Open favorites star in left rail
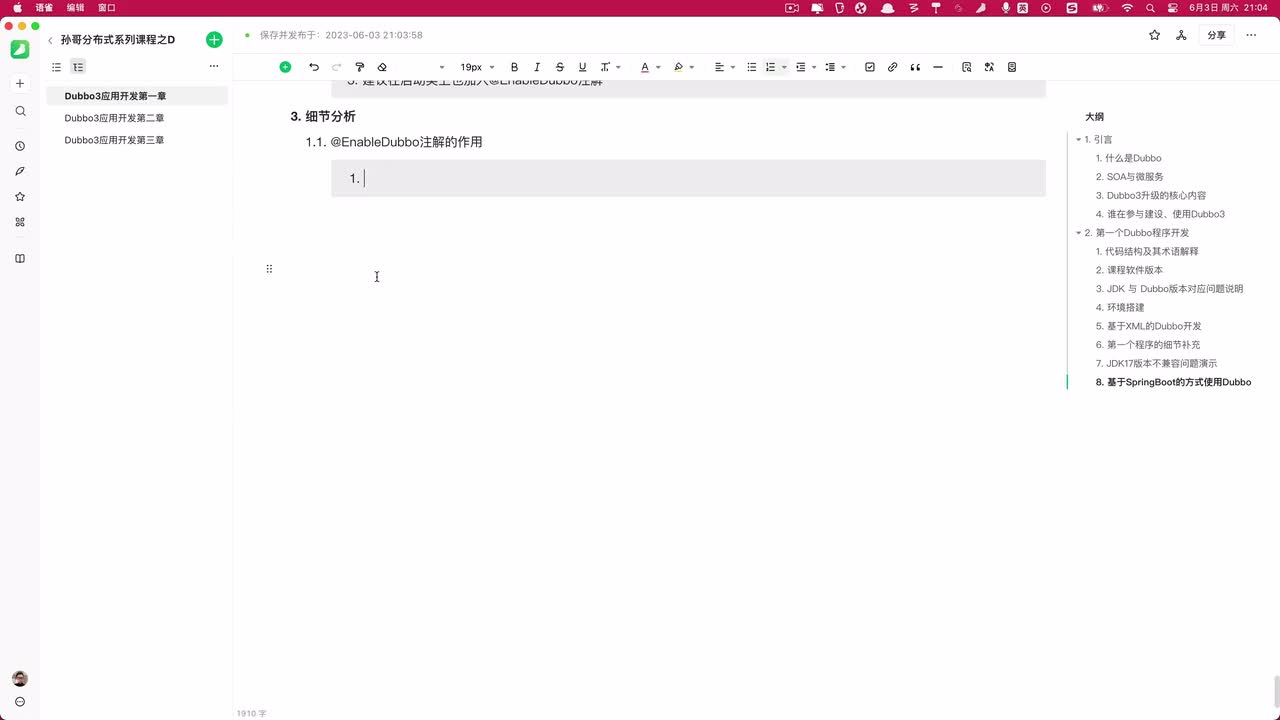The image size is (1280, 720). pos(20,197)
